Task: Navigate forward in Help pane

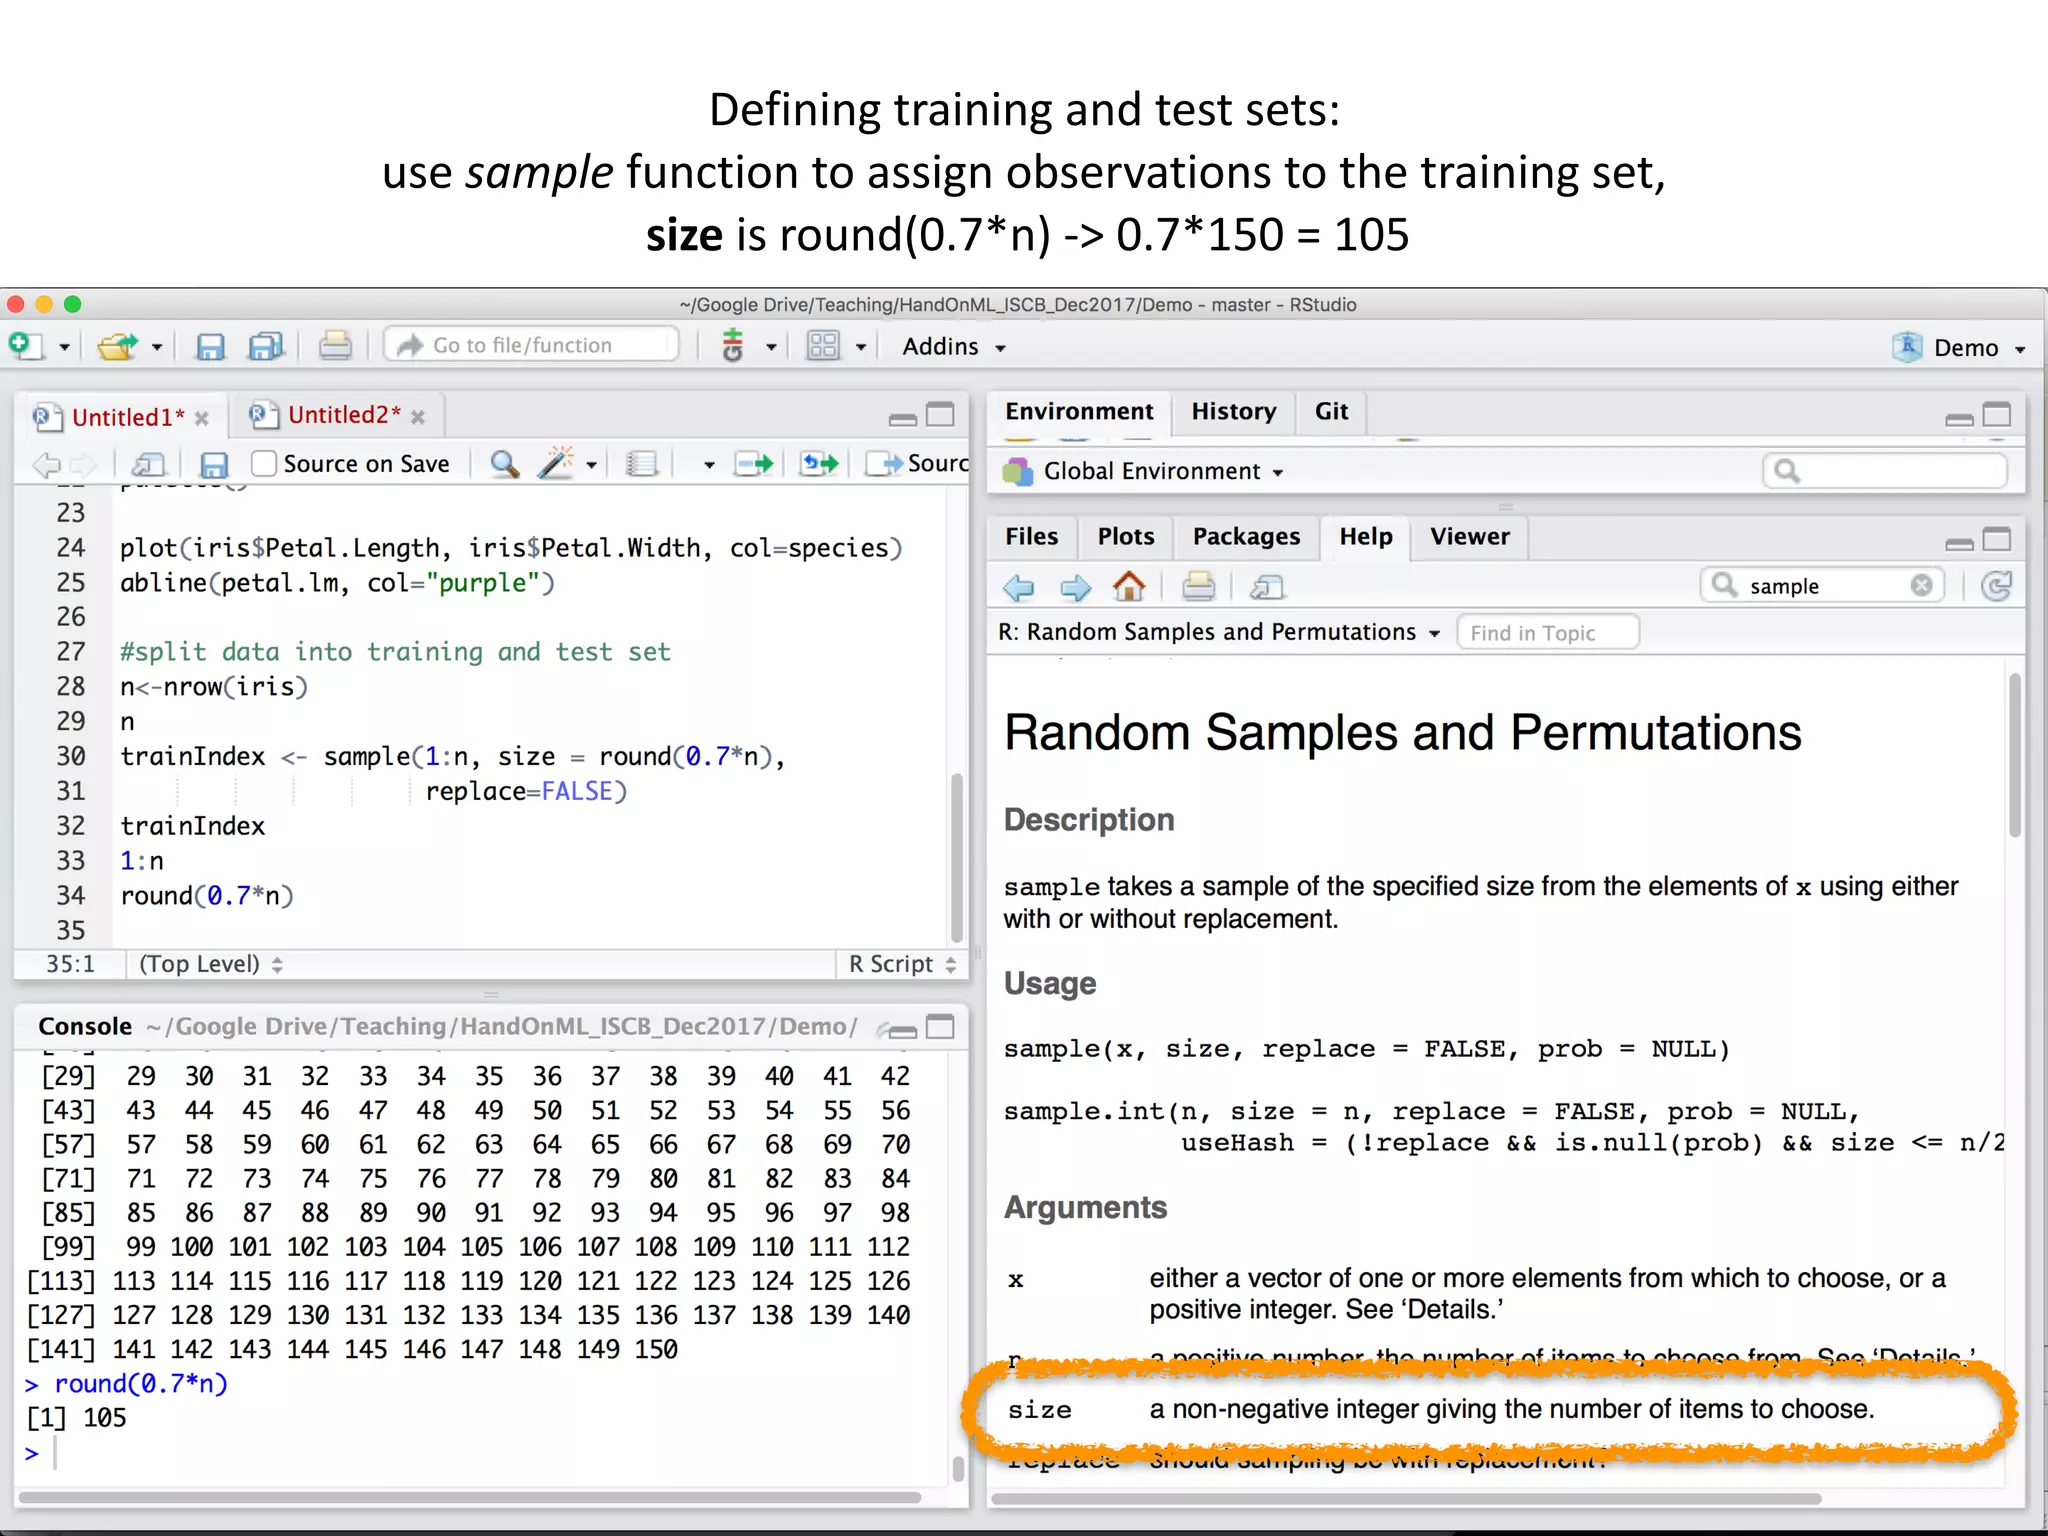Action: click(x=1075, y=587)
